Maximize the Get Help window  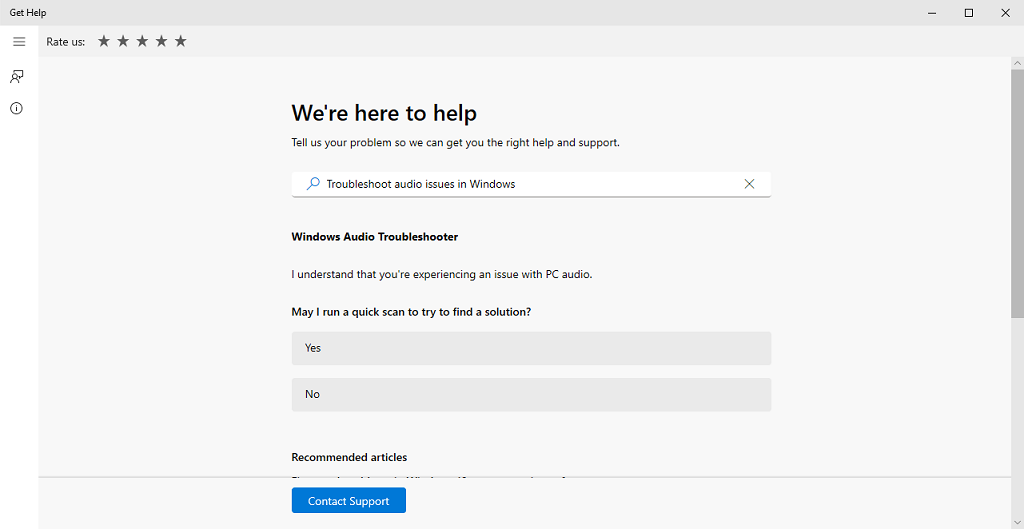click(968, 13)
